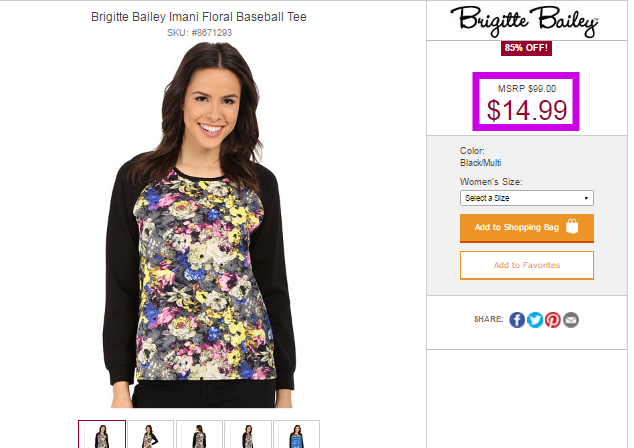Click the SKU #8671293 text
Image resolution: width=634 pixels, height=448 pixels.
click(199, 33)
